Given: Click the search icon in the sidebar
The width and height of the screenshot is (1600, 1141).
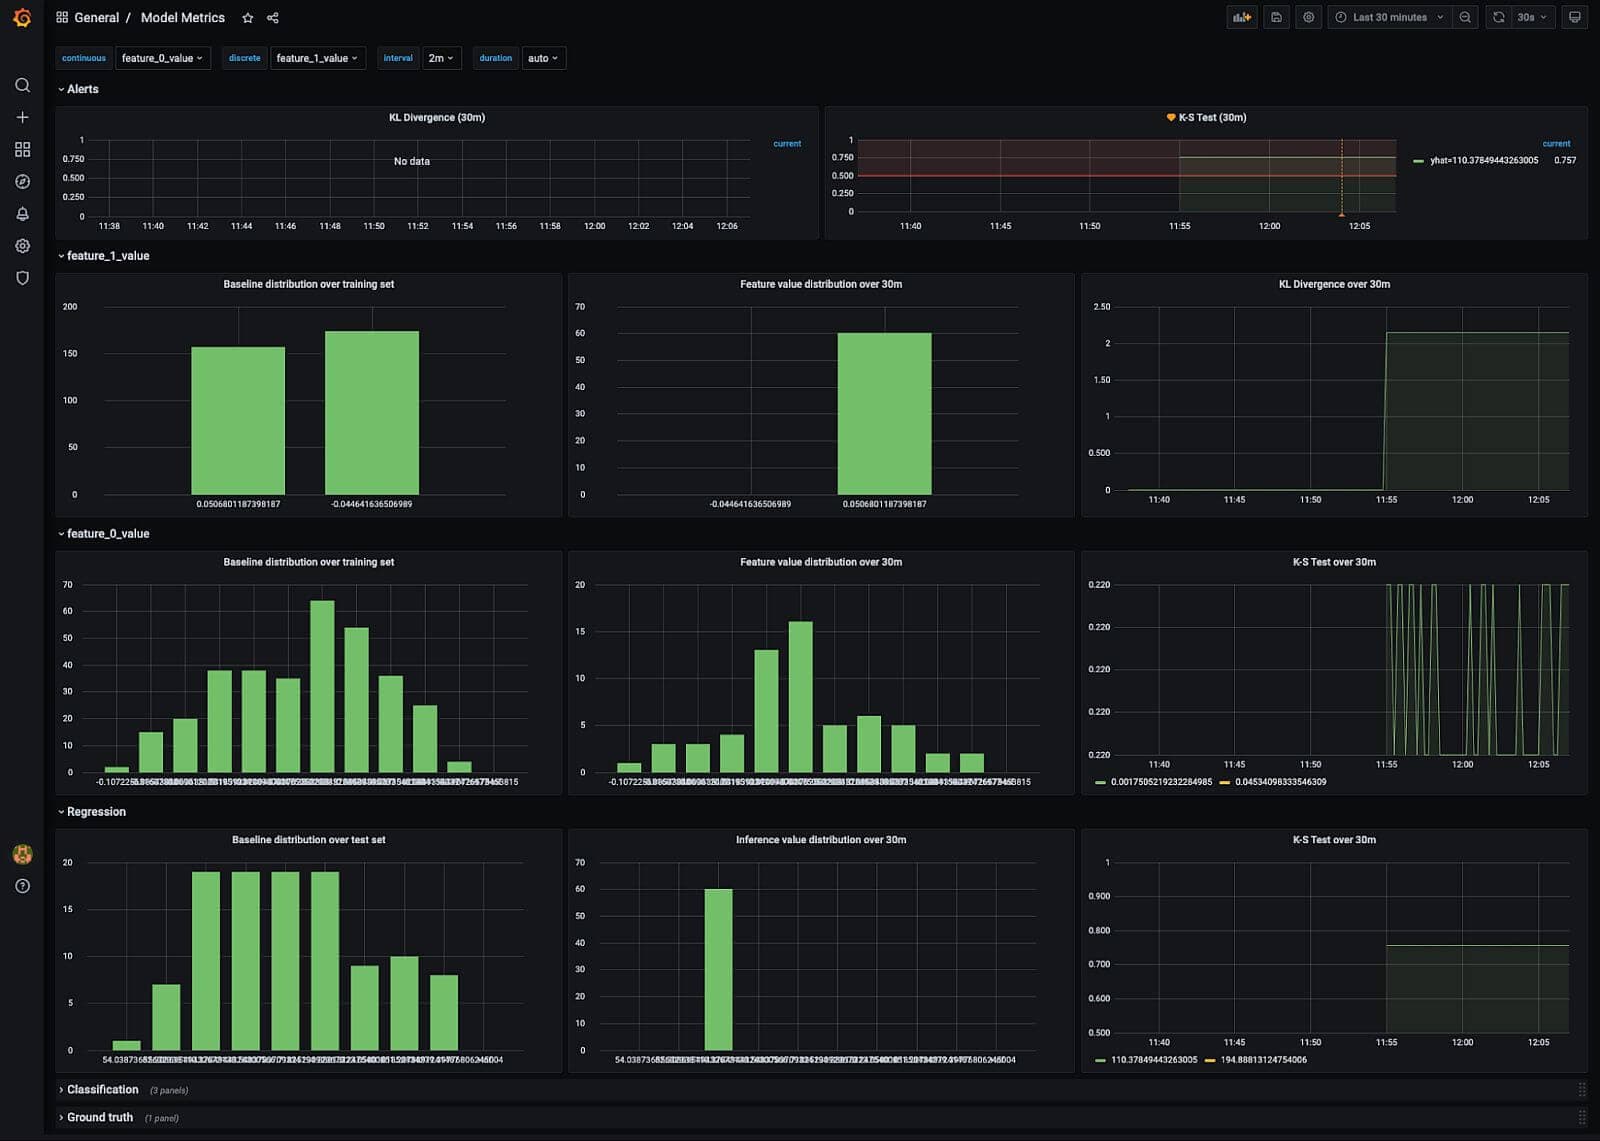Looking at the screenshot, I should [x=22, y=86].
